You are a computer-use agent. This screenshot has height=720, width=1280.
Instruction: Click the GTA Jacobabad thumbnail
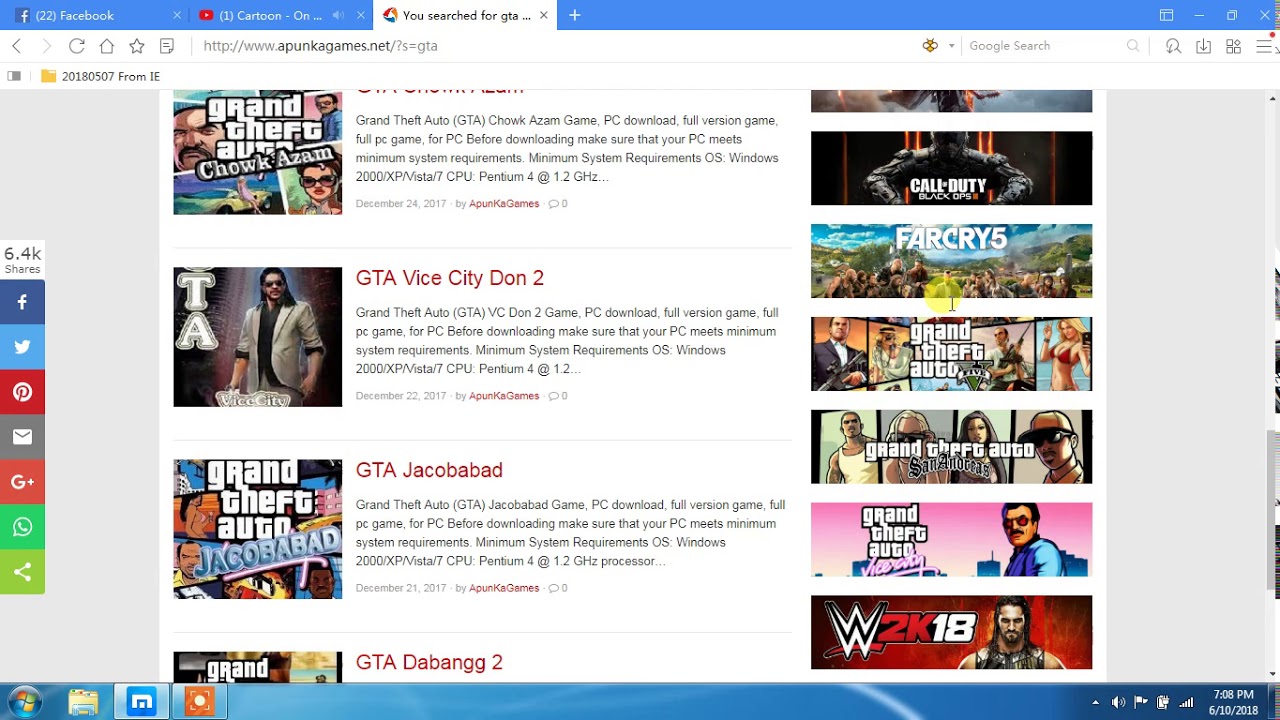tap(257, 529)
